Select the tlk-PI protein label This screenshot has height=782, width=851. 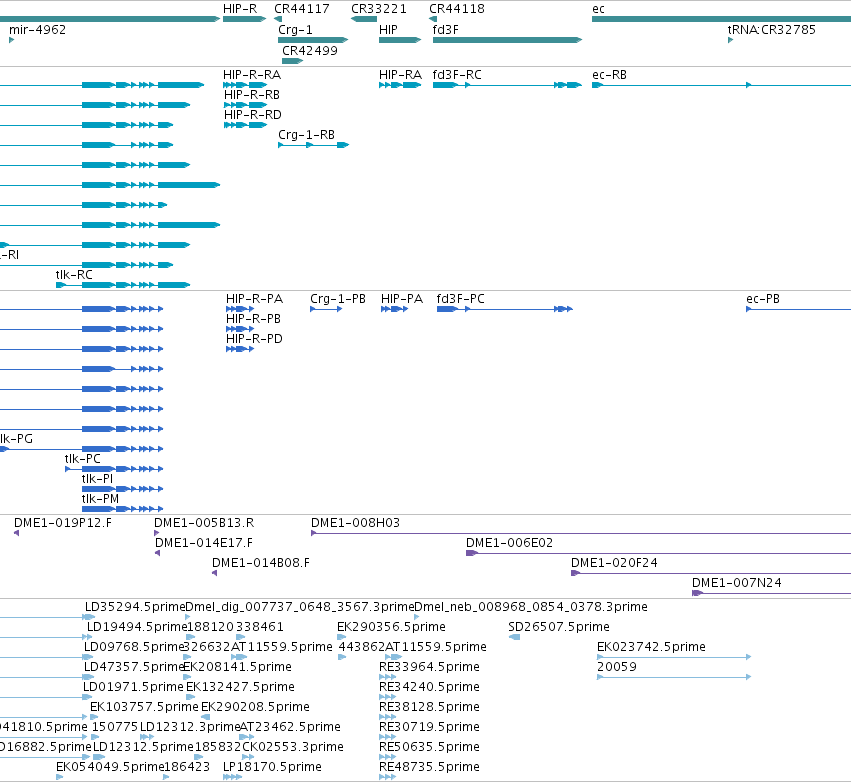pos(97,479)
